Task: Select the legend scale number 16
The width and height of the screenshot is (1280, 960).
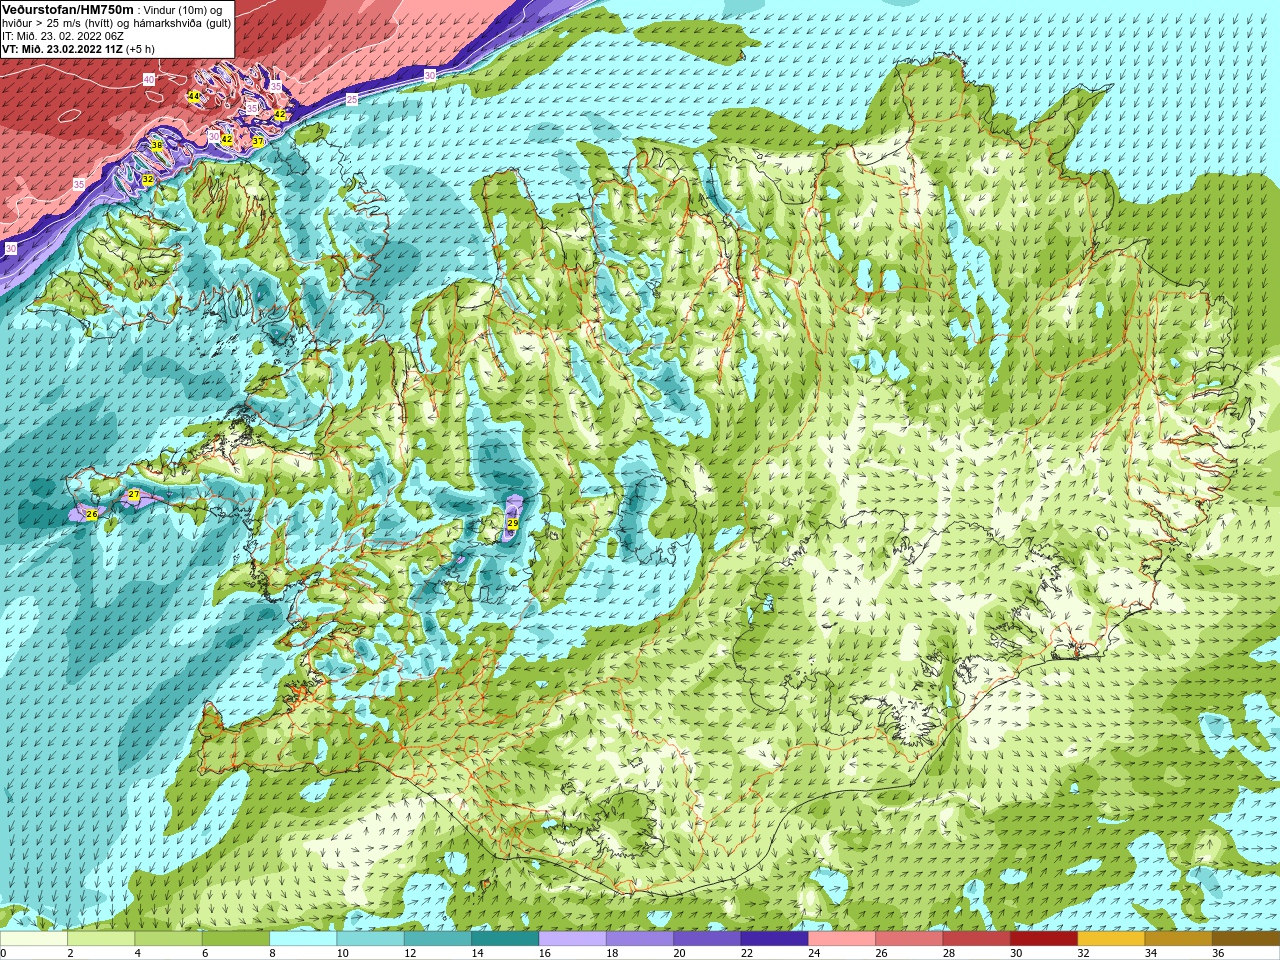Action: click(544, 953)
